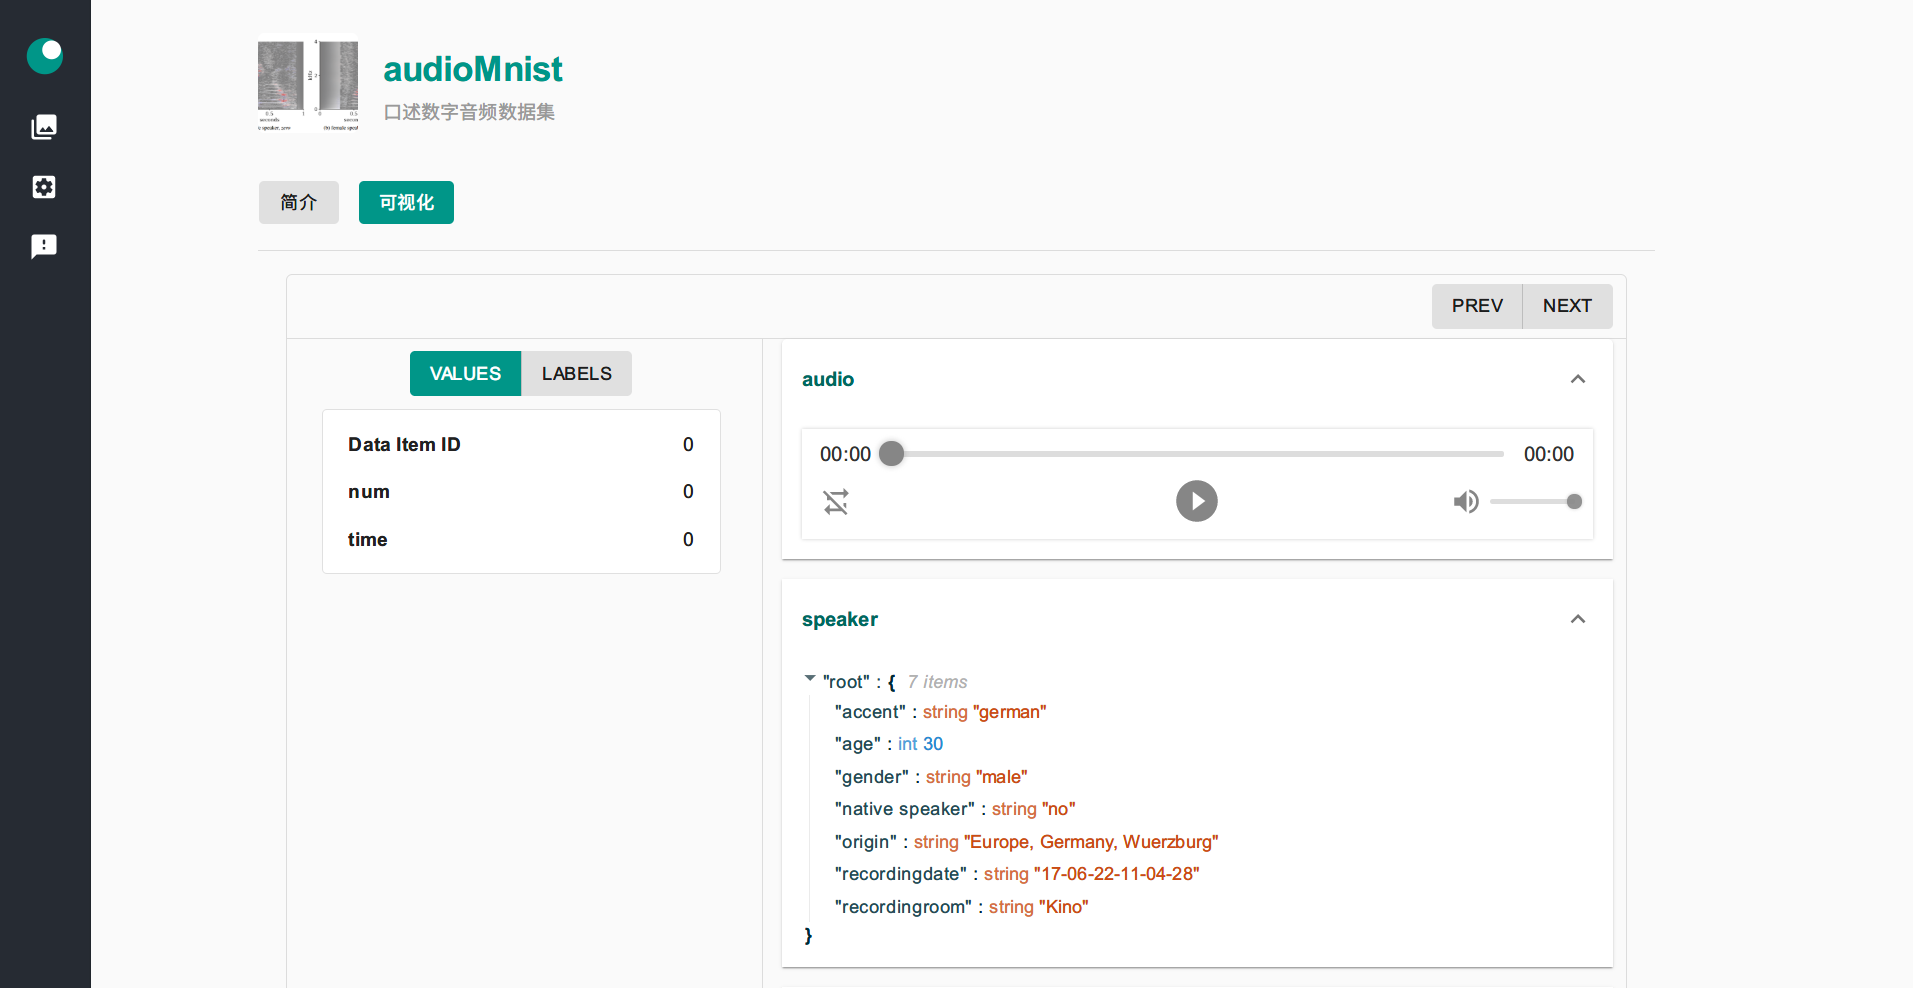The image size is (1913, 988).
Task: Go to the NEXT data item
Action: pos(1567,306)
